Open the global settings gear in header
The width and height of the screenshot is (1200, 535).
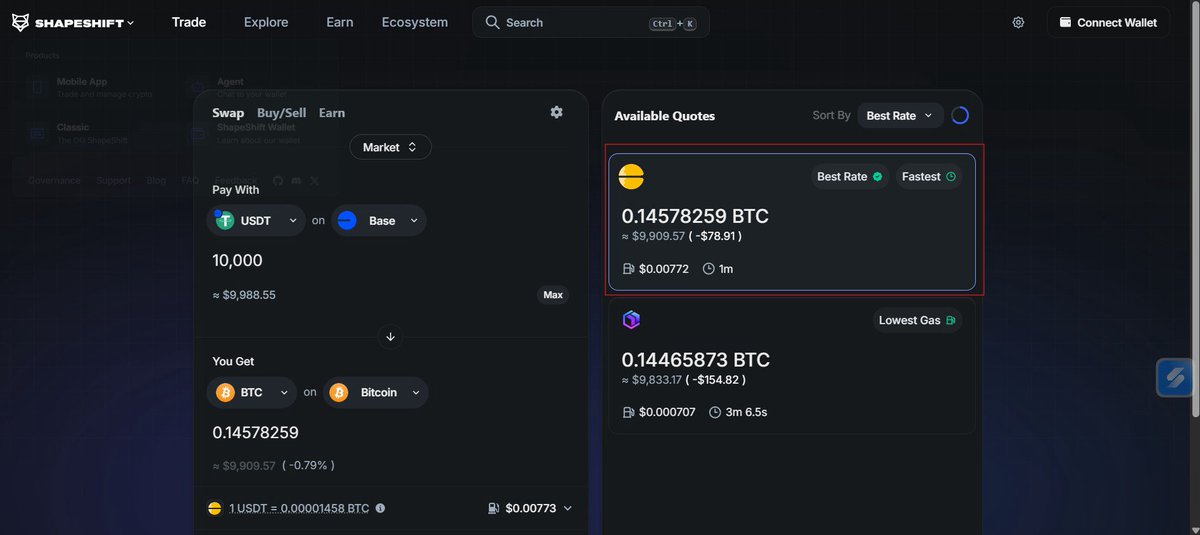tap(1018, 22)
